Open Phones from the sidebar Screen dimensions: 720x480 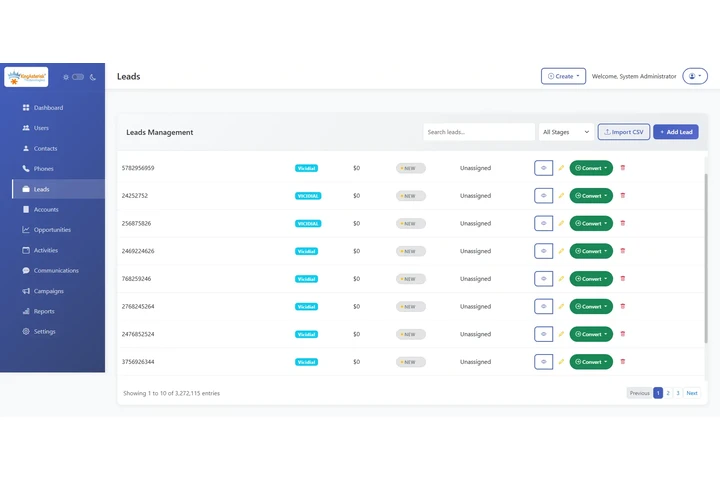43,169
